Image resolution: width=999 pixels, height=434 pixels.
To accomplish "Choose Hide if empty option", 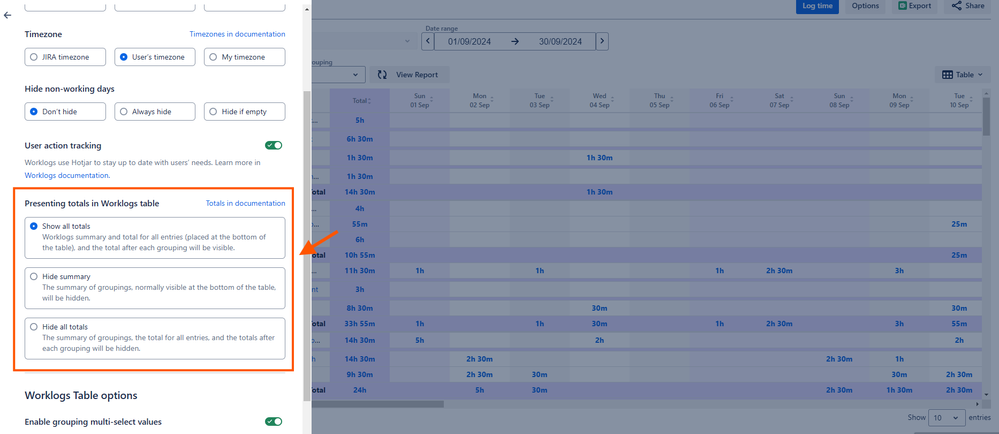I will (x=245, y=112).
